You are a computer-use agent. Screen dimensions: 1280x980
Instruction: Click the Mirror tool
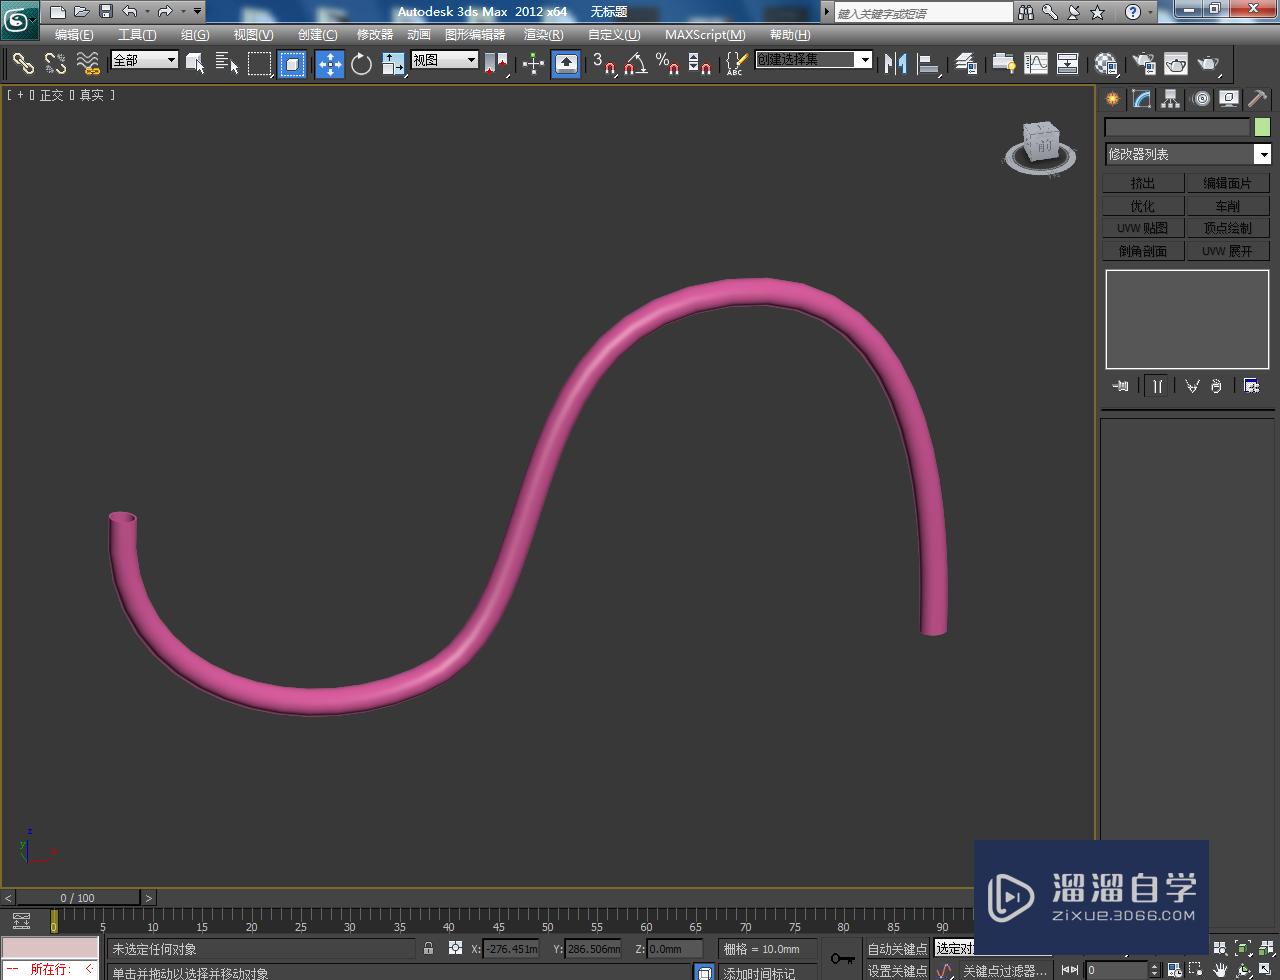896,63
